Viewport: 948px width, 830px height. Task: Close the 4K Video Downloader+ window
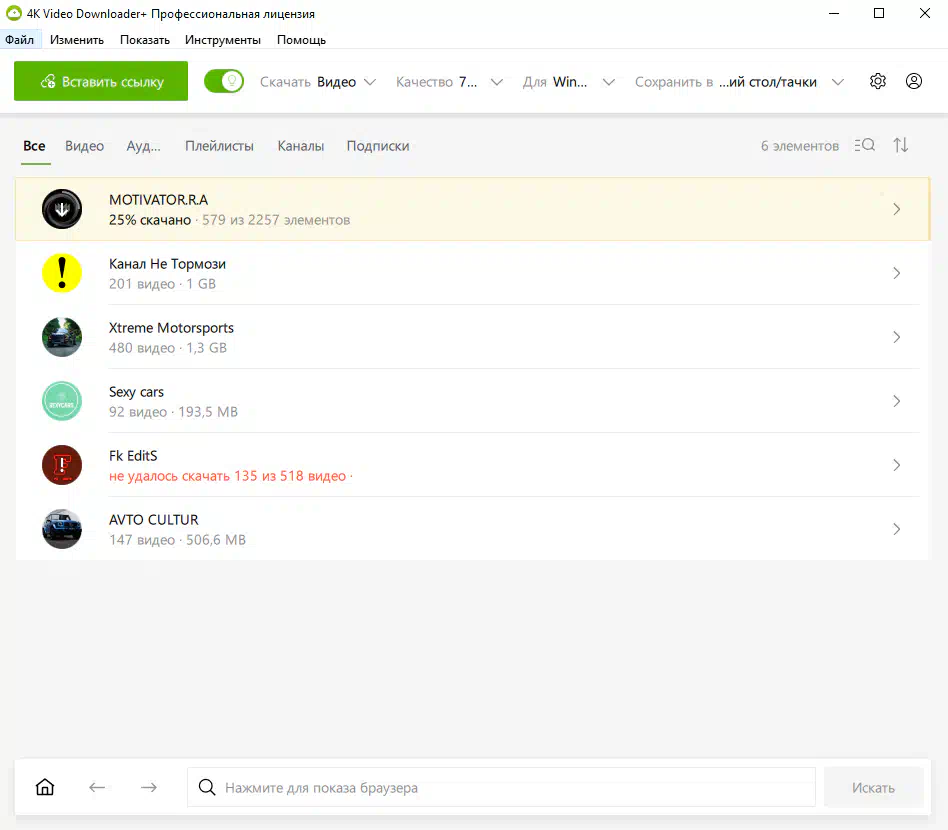[924, 13]
